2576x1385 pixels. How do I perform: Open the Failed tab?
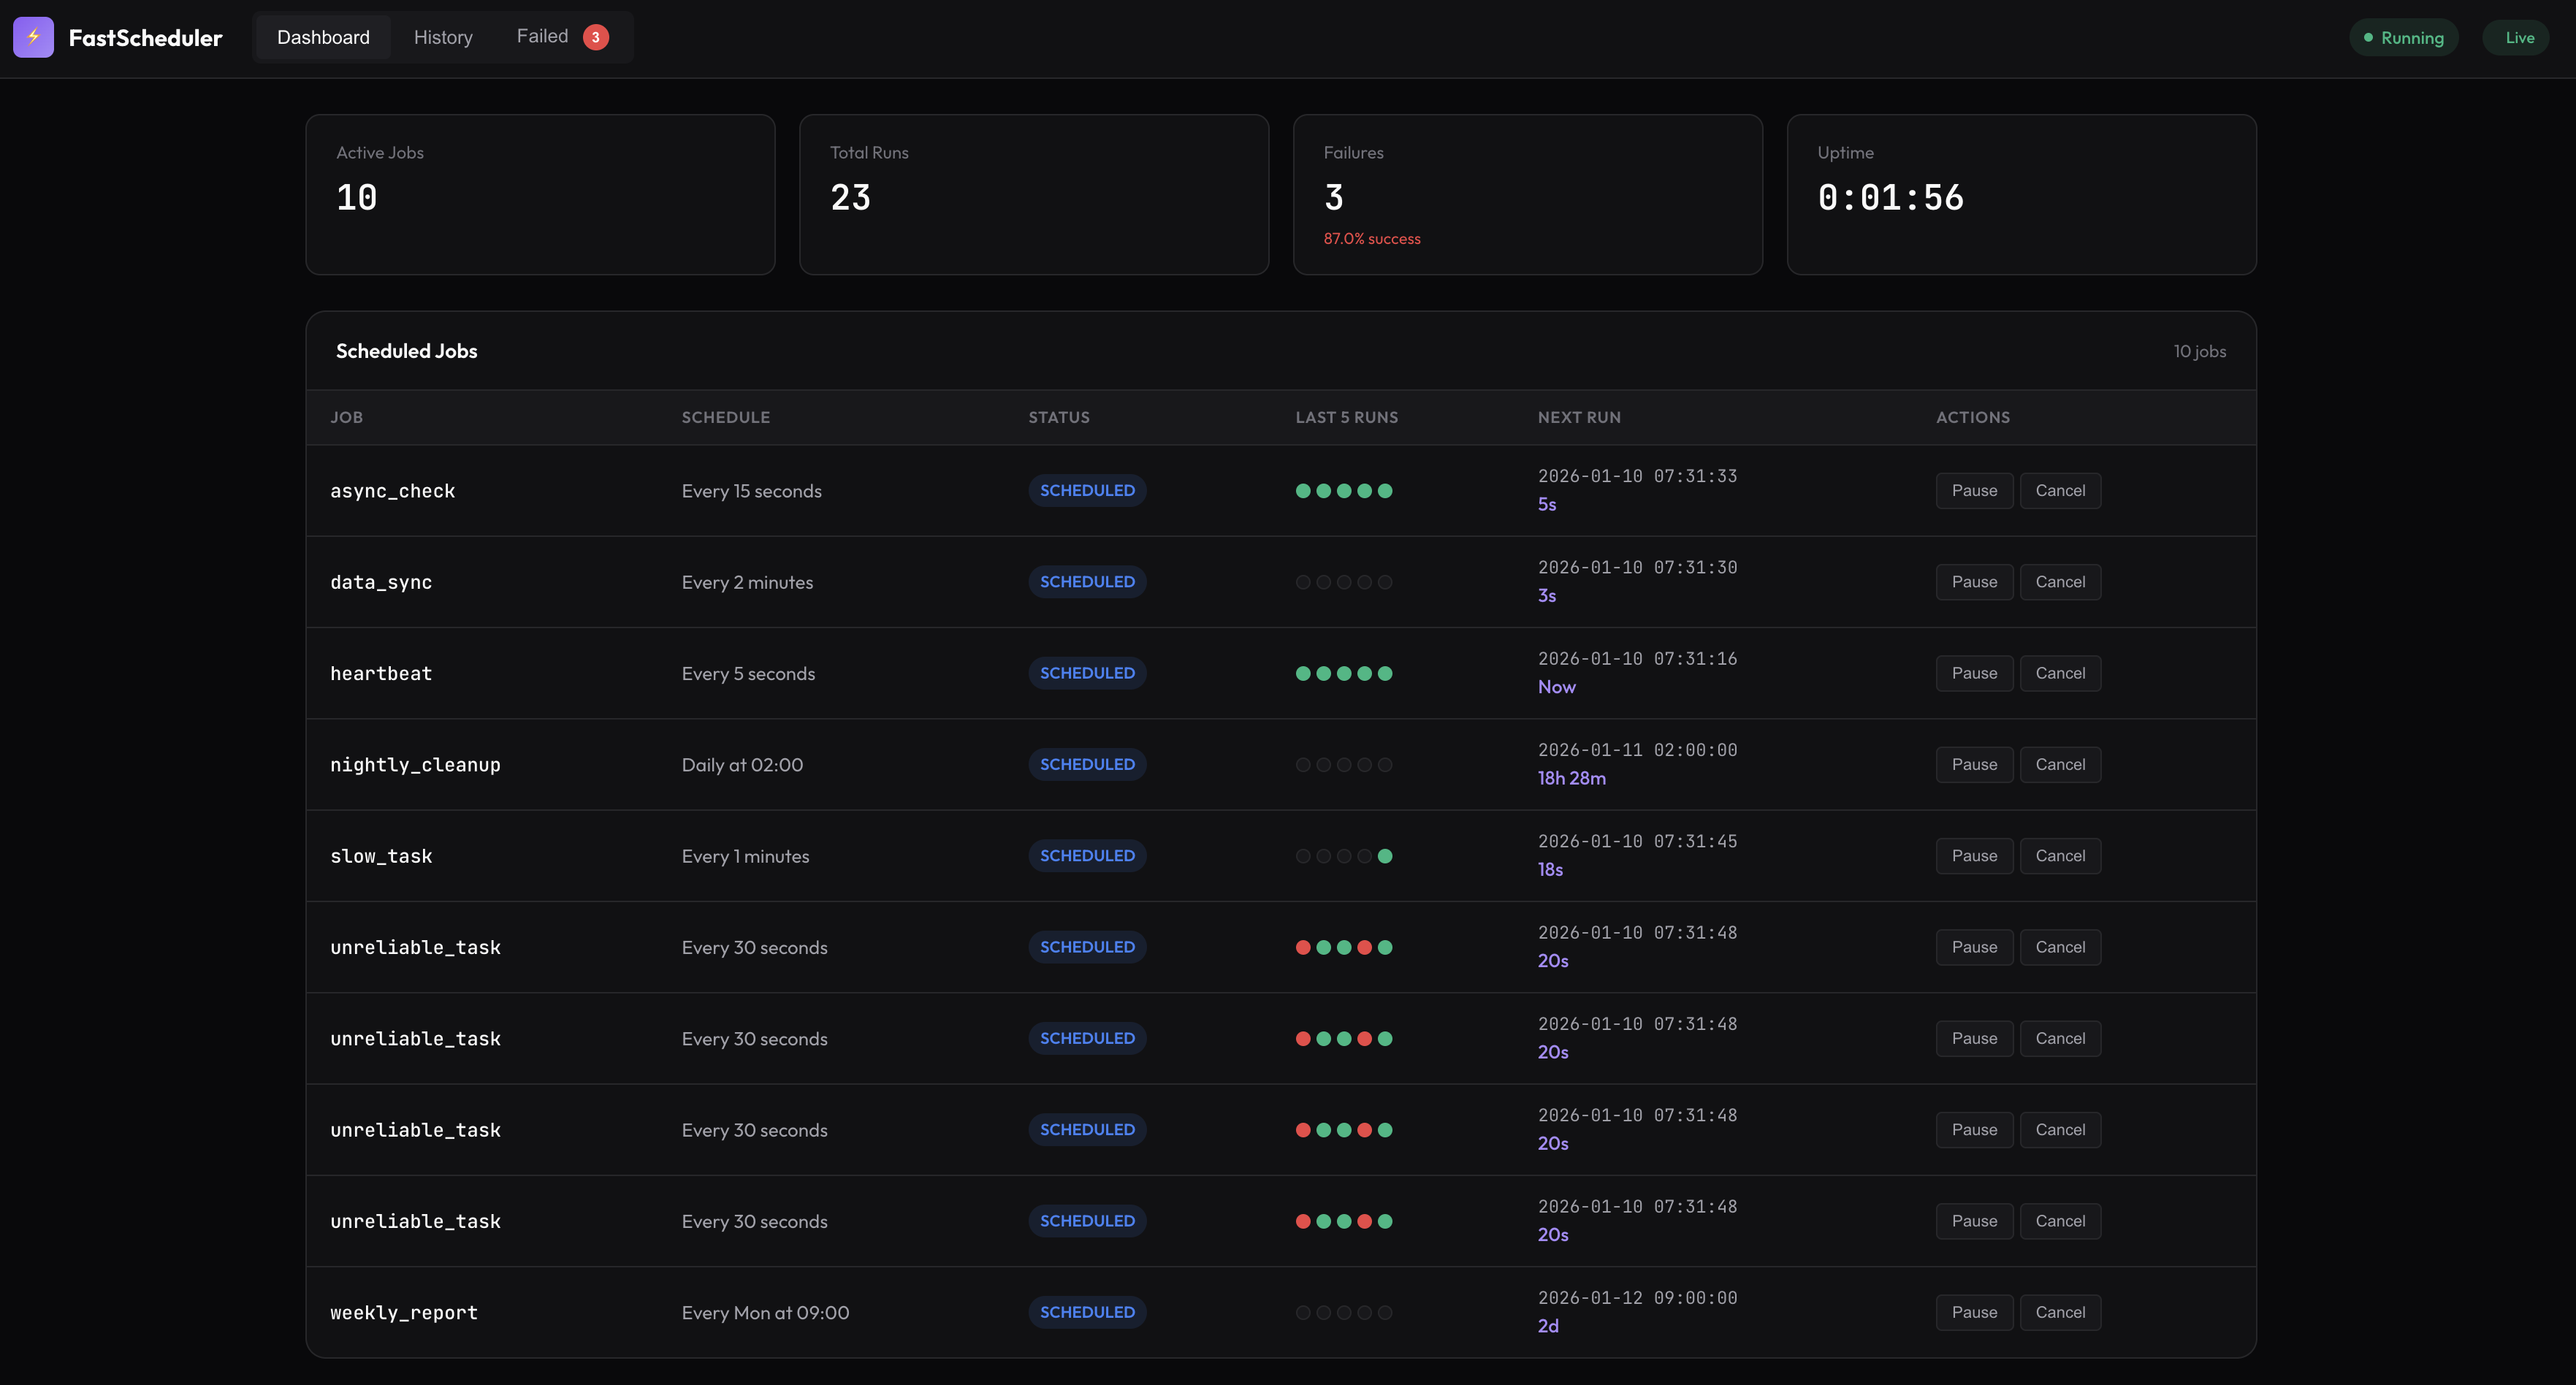coord(543,37)
